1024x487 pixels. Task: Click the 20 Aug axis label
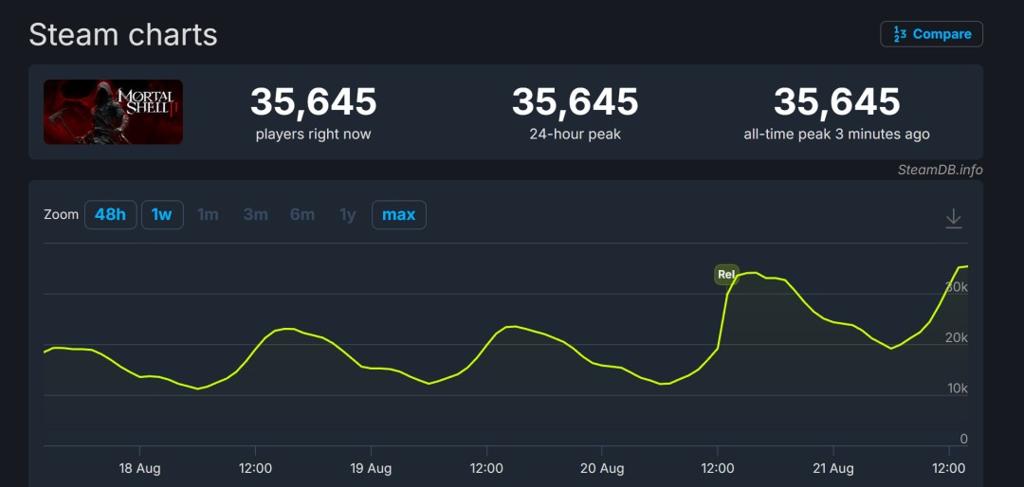coord(601,469)
